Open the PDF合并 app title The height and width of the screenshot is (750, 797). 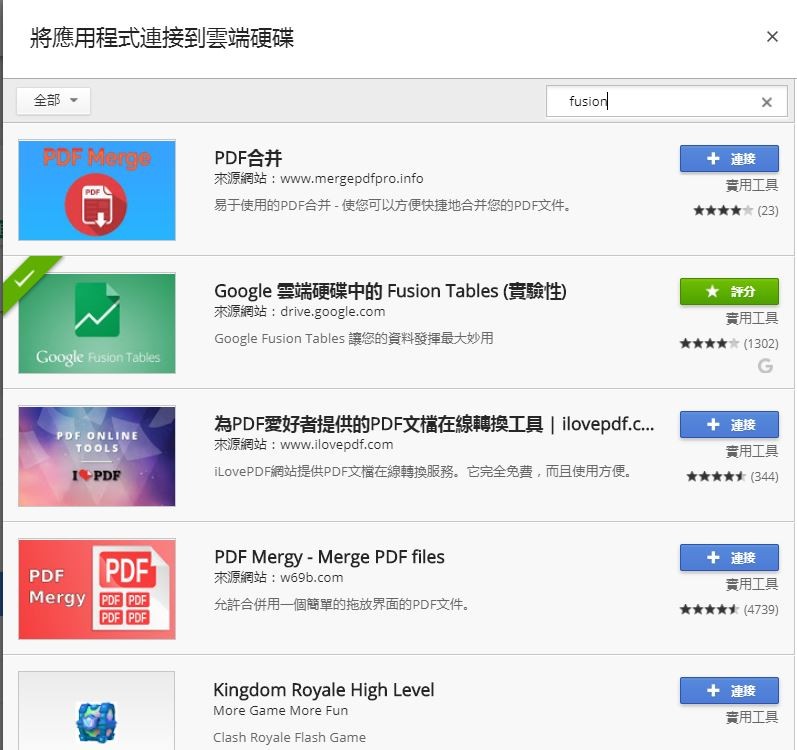[248, 158]
